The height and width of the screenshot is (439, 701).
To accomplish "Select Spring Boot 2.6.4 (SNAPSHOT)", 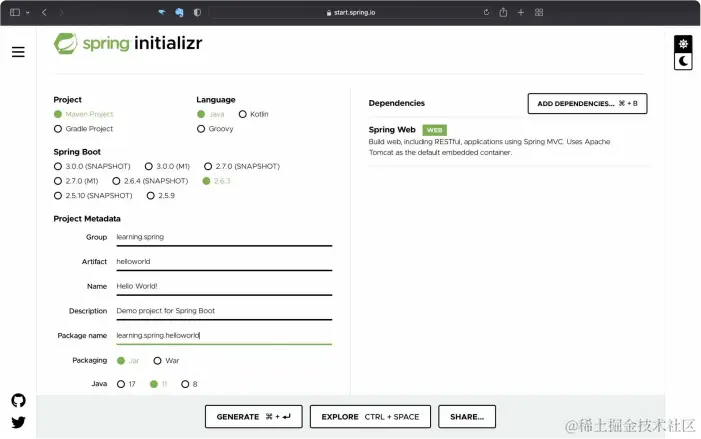I will tap(150, 181).
